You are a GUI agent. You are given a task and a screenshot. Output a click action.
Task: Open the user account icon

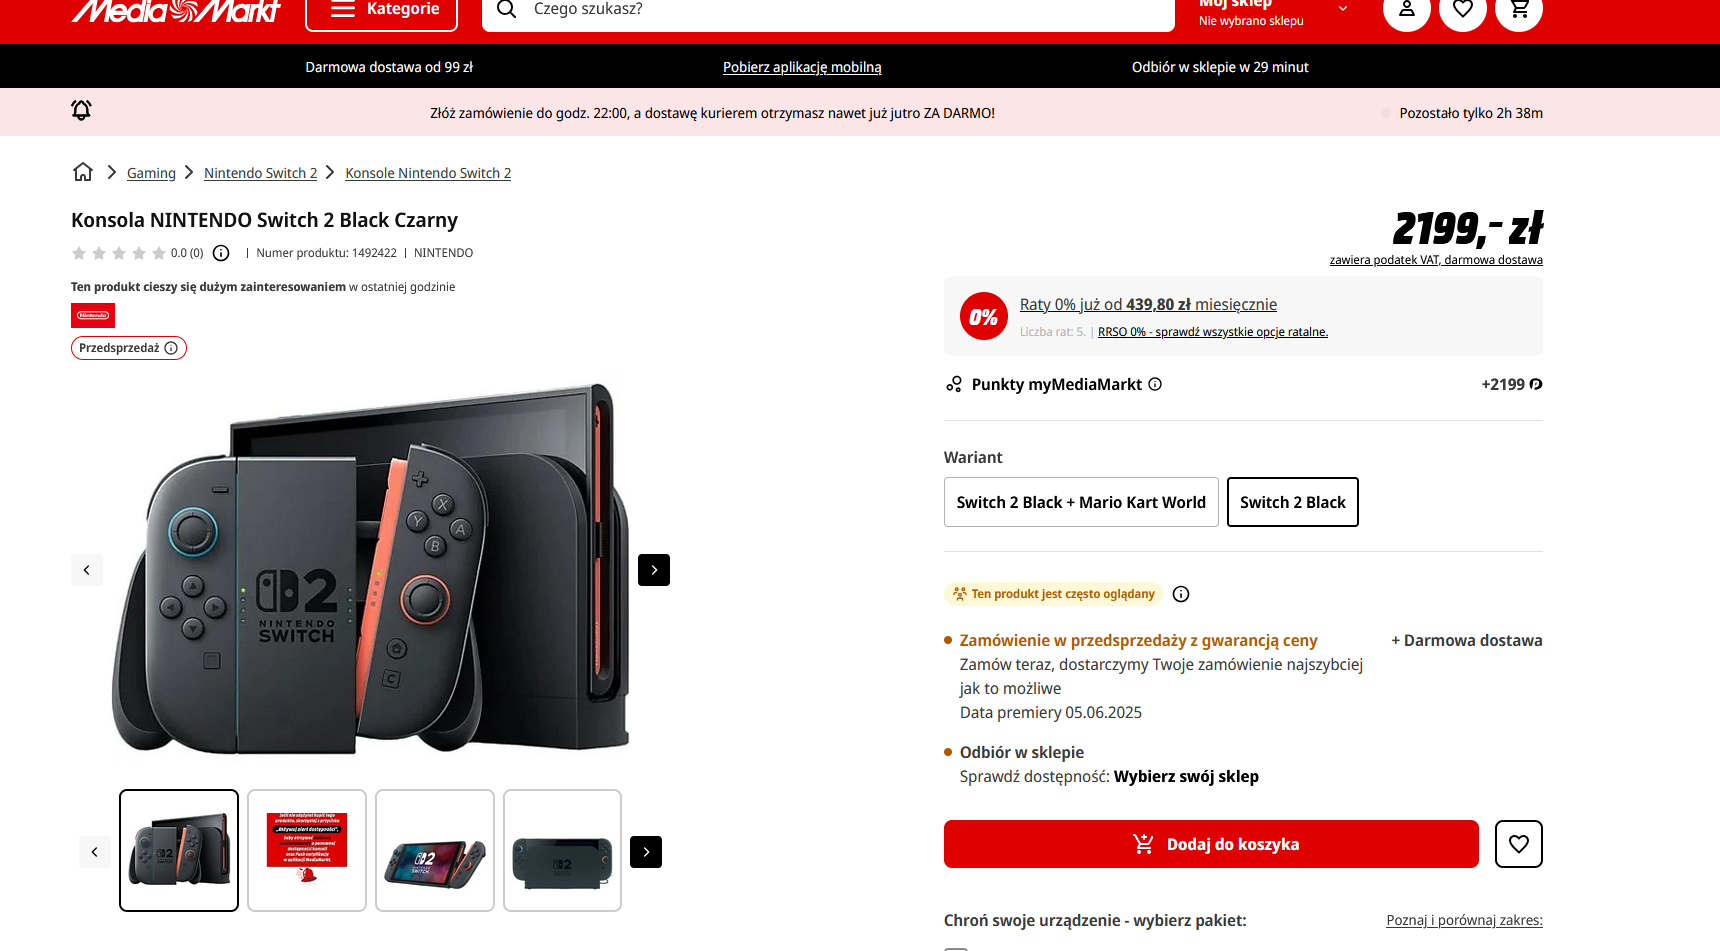tap(1406, 9)
